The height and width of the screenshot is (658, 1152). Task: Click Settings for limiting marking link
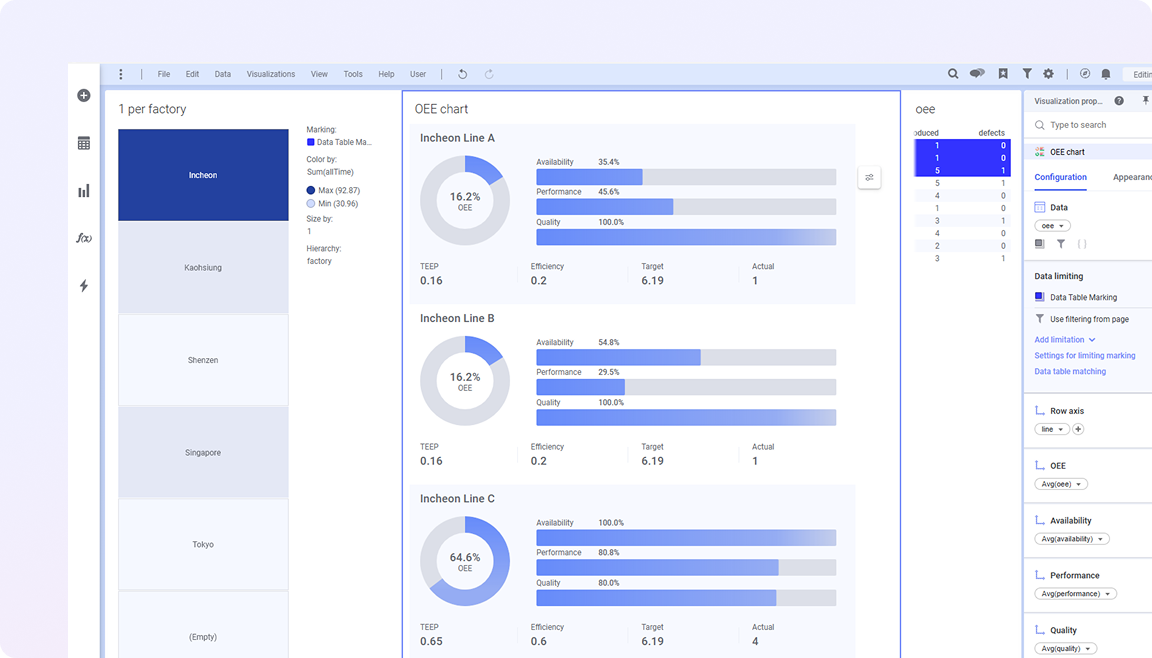click(1084, 356)
